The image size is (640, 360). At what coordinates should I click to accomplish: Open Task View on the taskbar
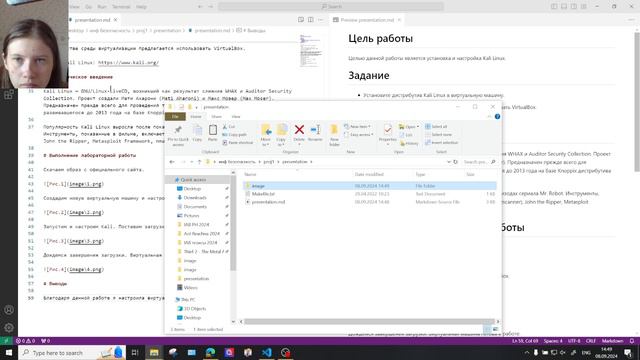[135, 353]
